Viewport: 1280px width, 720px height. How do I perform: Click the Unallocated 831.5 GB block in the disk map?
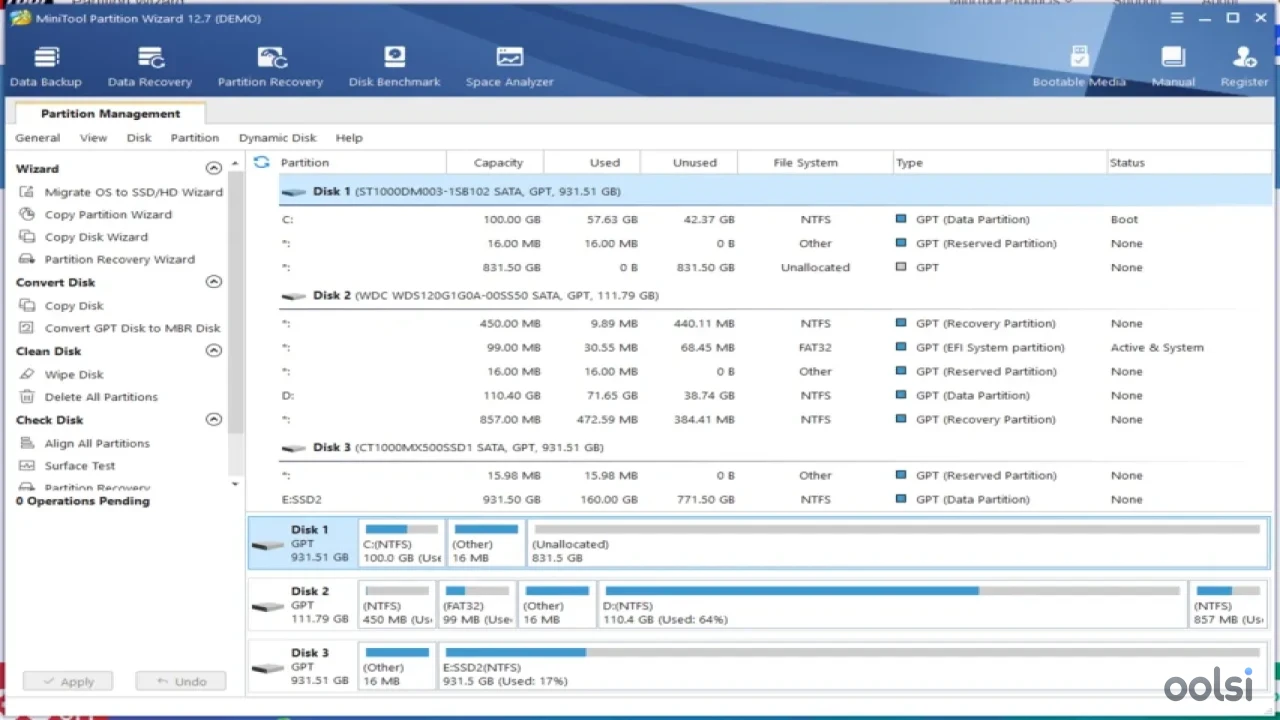pos(896,543)
